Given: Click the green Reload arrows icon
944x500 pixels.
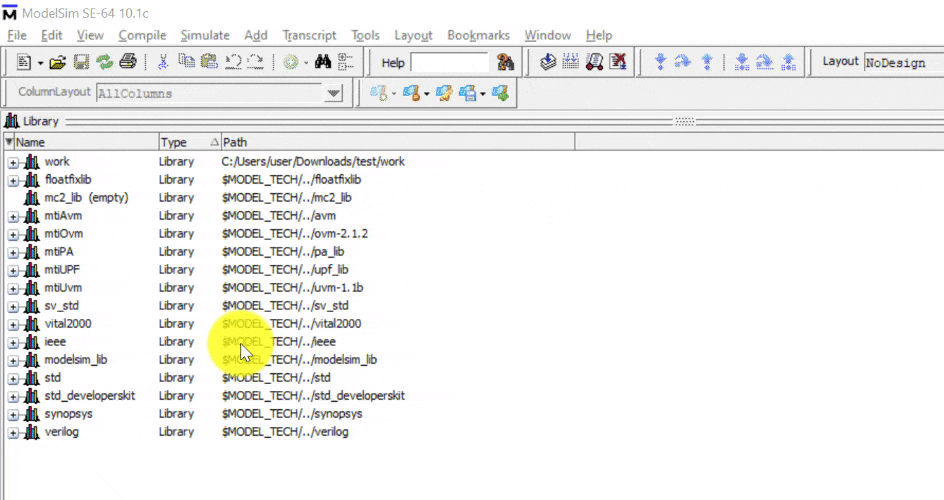Looking at the screenshot, I should coord(105,62).
